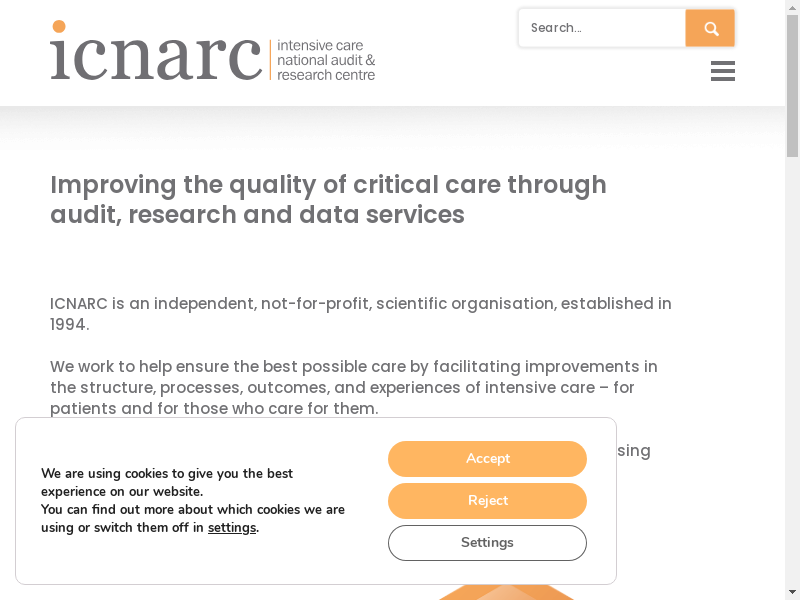Accept cookies on the banner

pyautogui.click(x=487, y=459)
